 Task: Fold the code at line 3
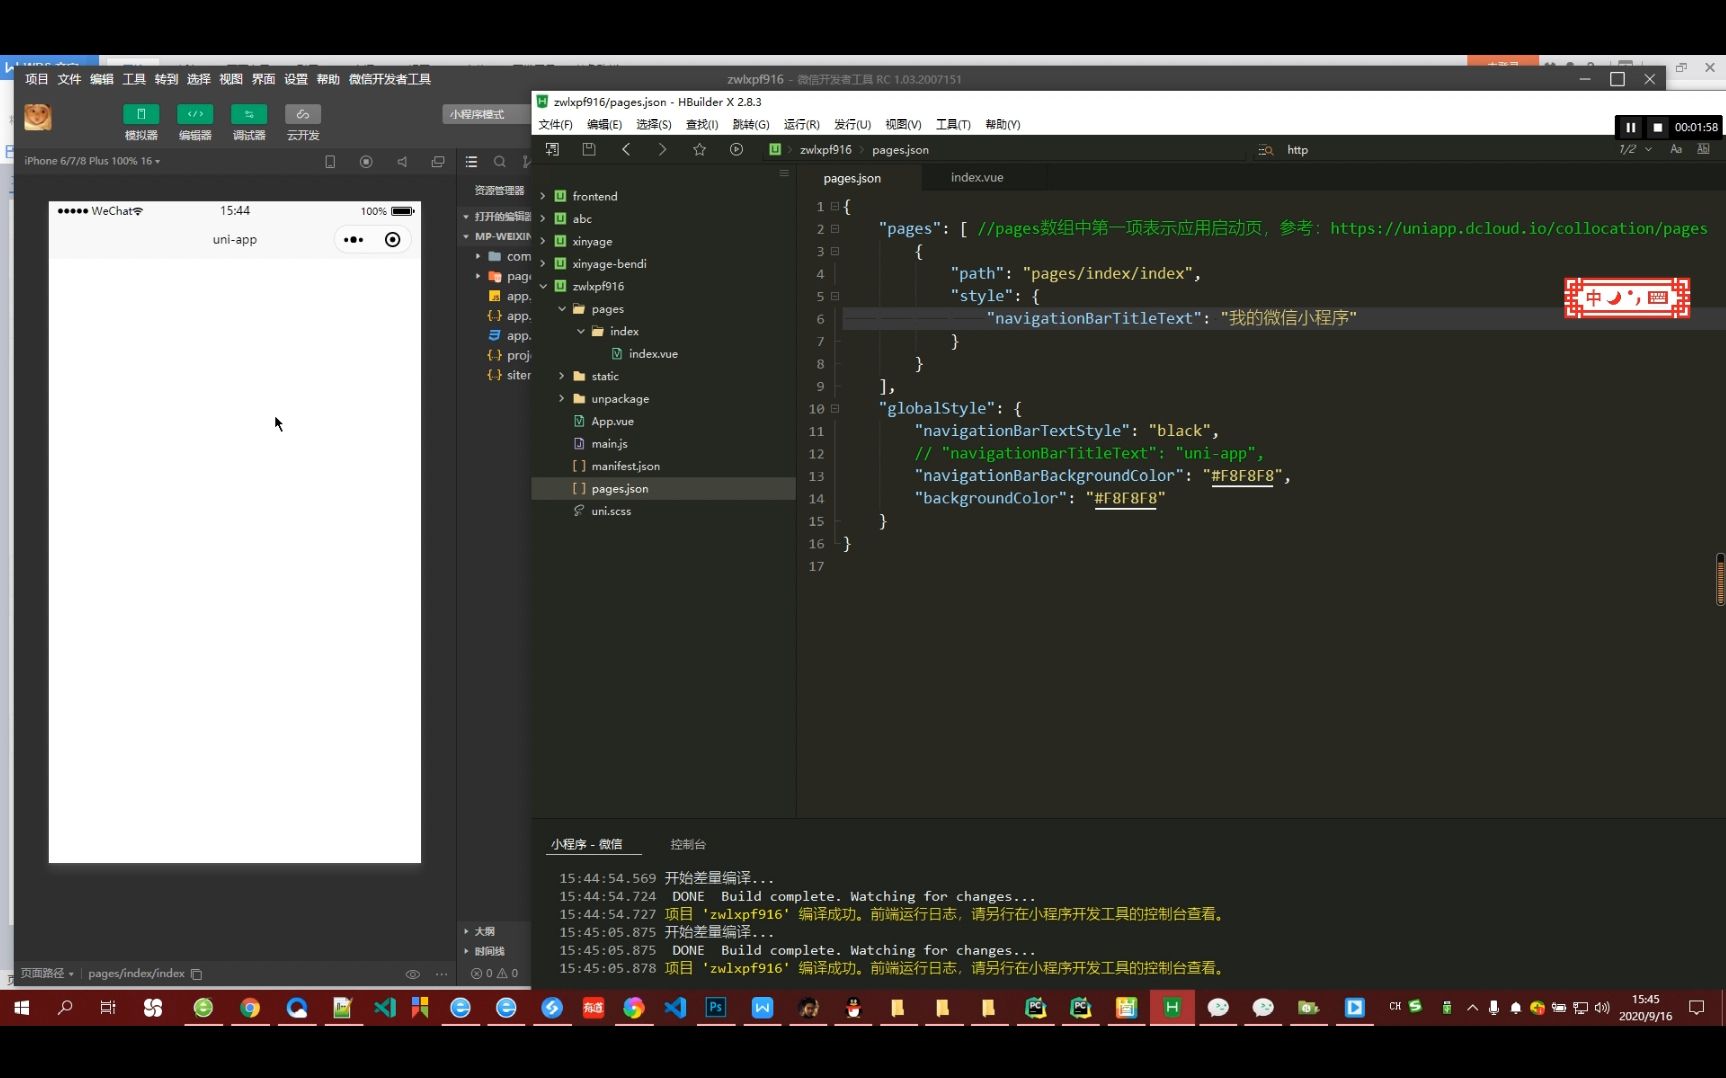(x=835, y=251)
